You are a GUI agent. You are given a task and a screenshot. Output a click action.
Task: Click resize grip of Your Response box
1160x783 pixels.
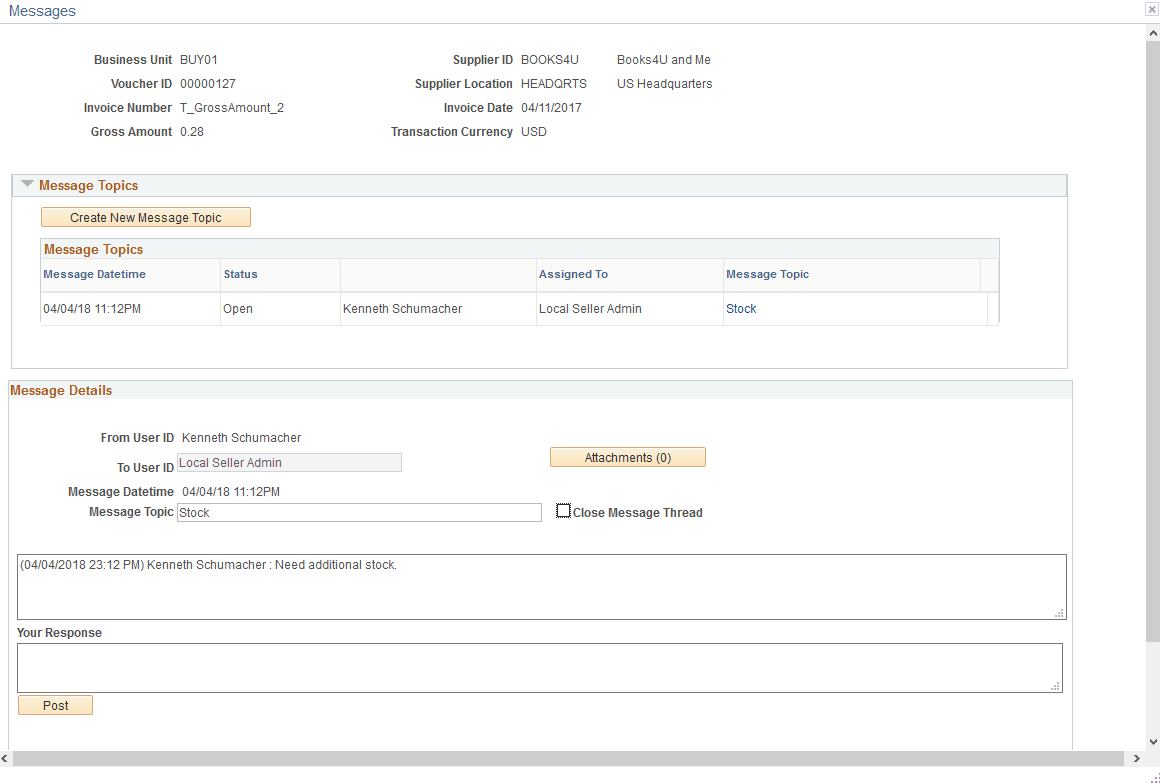coord(1056,686)
